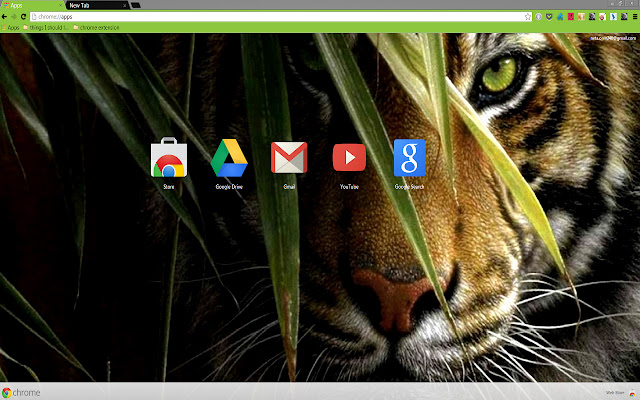Open the Chrome Web Store app

click(x=169, y=157)
